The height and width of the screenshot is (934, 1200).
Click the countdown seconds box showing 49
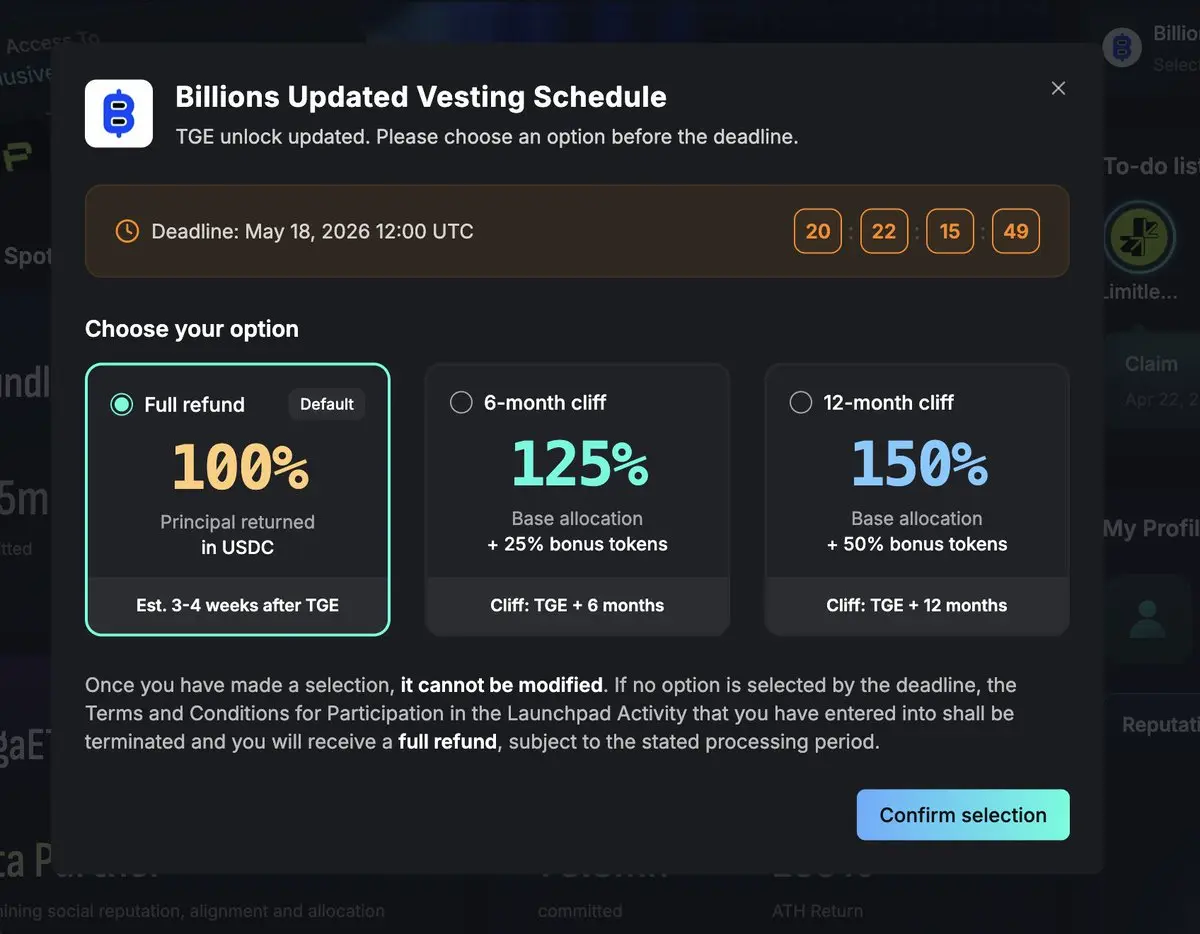point(1016,231)
